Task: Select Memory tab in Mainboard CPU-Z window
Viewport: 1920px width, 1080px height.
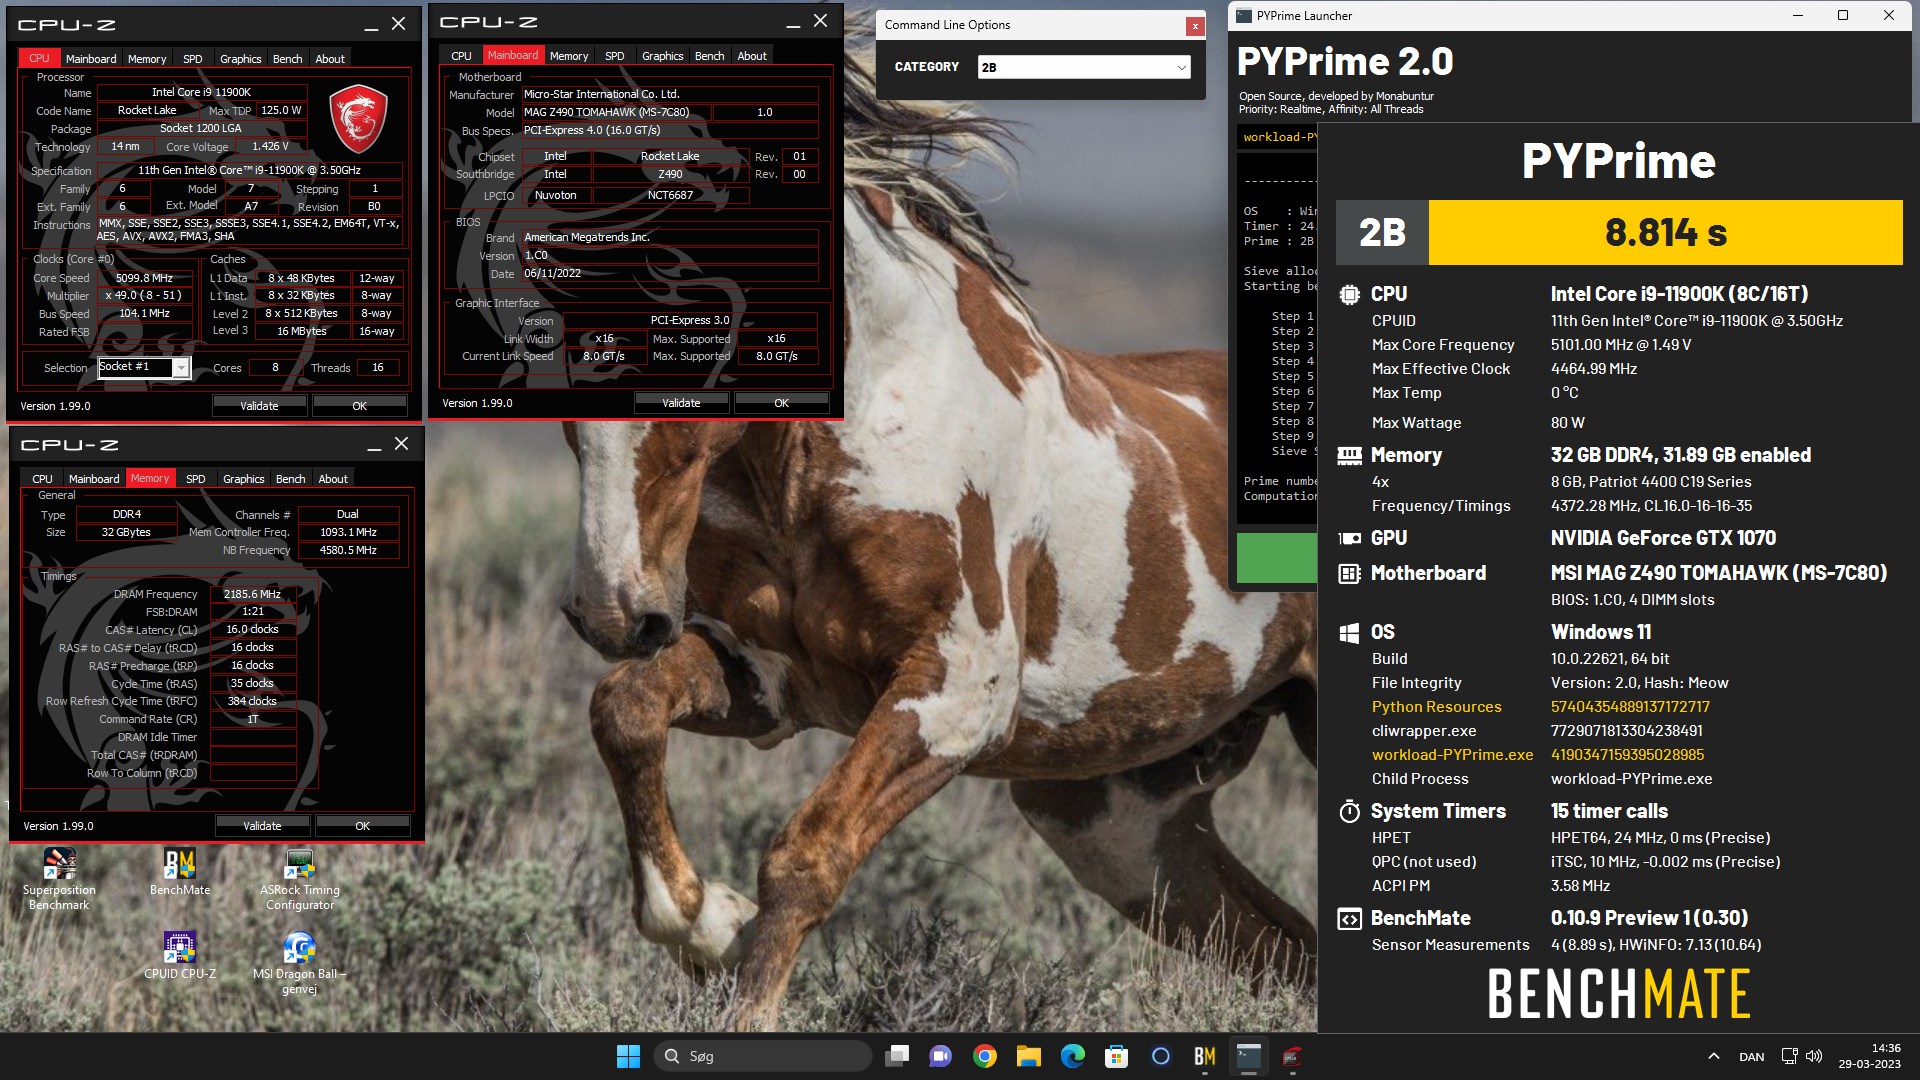Action: [x=569, y=56]
